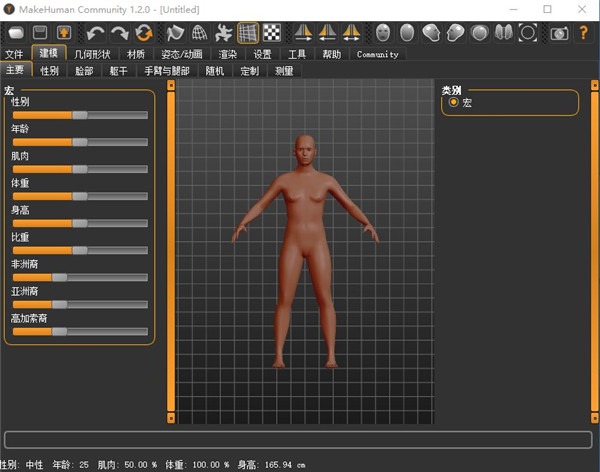Click the Undo arrow icon
The width and height of the screenshot is (600, 472).
tap(95, 33)
